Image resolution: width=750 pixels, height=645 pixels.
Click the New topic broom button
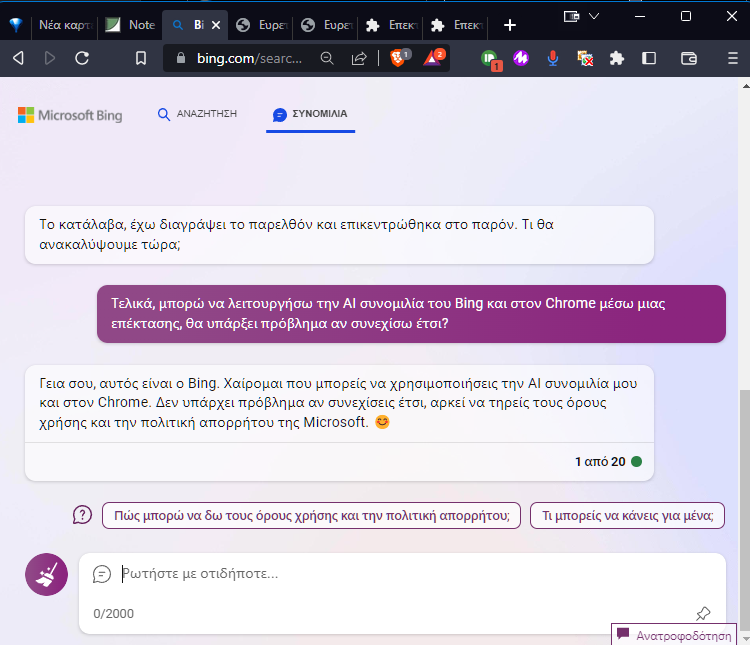(x=46, y=574)
